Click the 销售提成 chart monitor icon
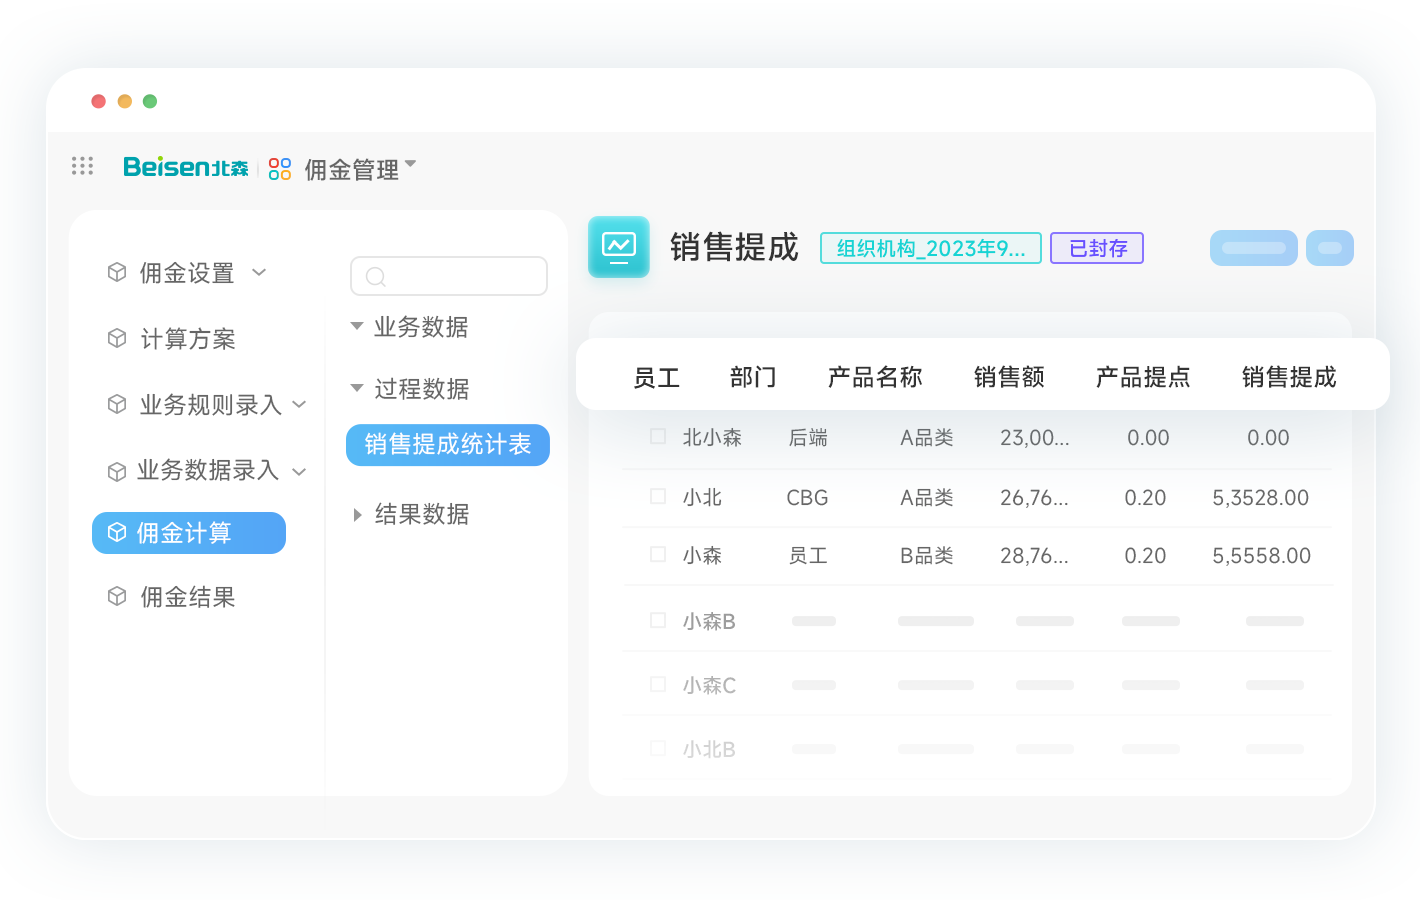1420x900 pixels. pyautogui.click(x=618, y=246)
